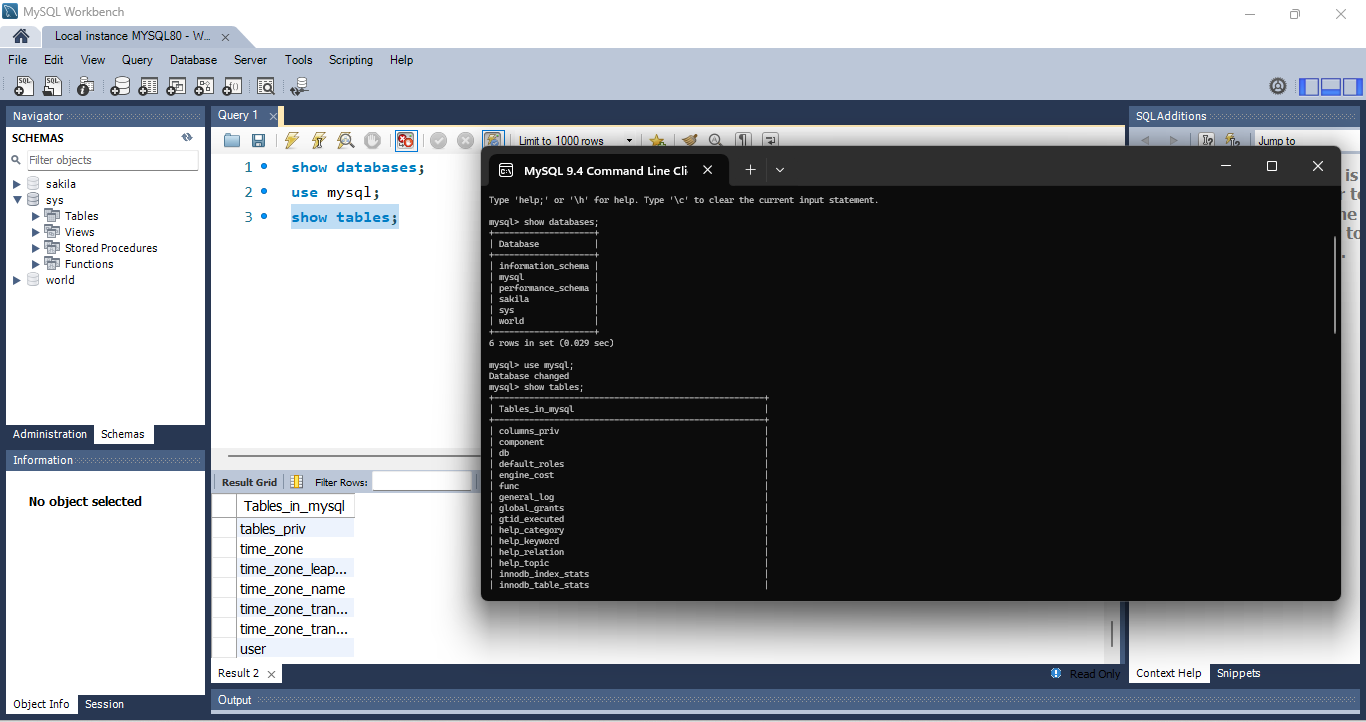Save the script to a file

click(258, 141)
